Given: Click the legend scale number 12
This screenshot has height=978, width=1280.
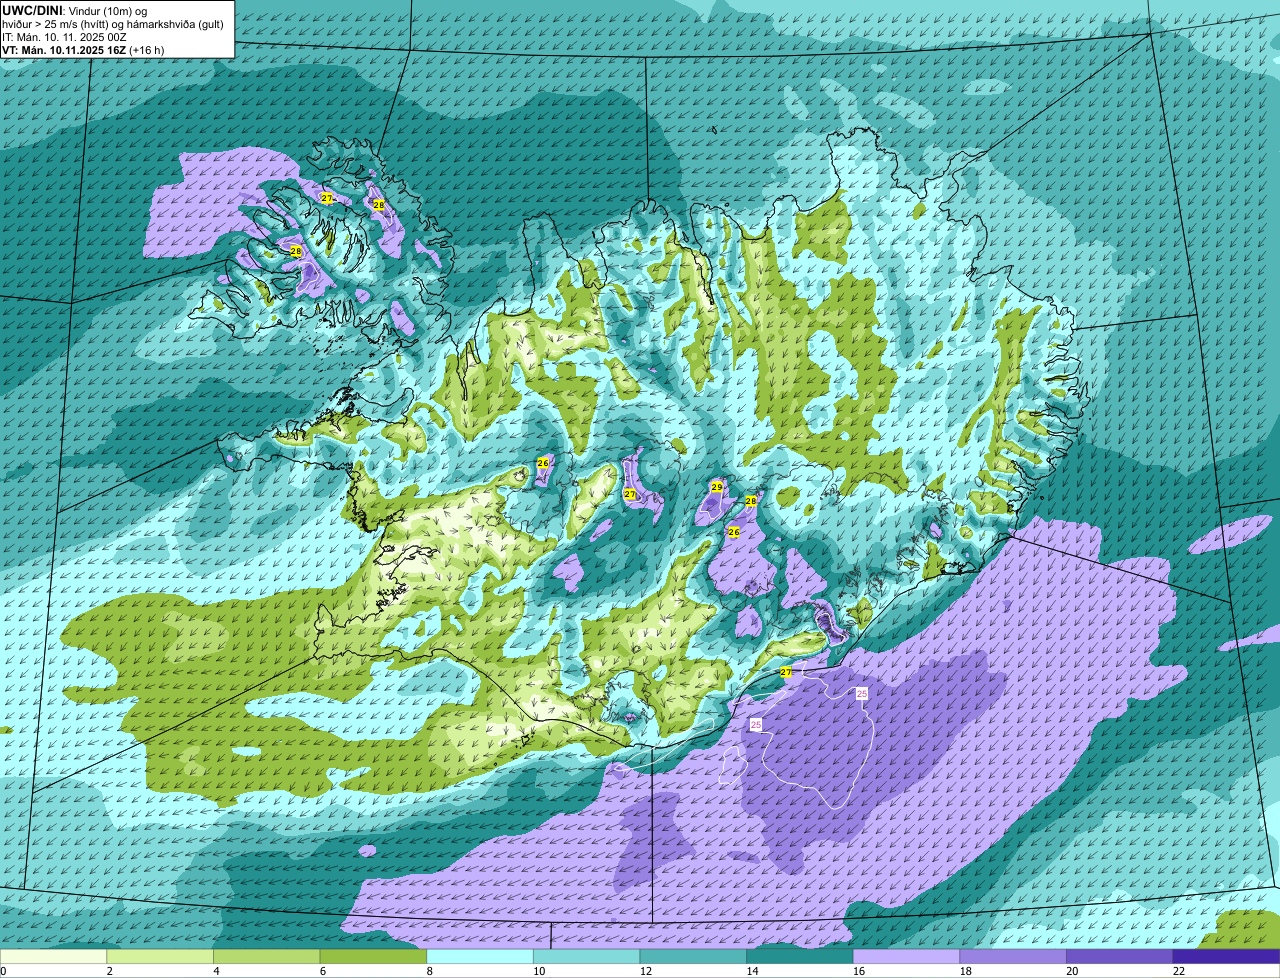Looking at the screenshot, I should [x=646, y=971].
